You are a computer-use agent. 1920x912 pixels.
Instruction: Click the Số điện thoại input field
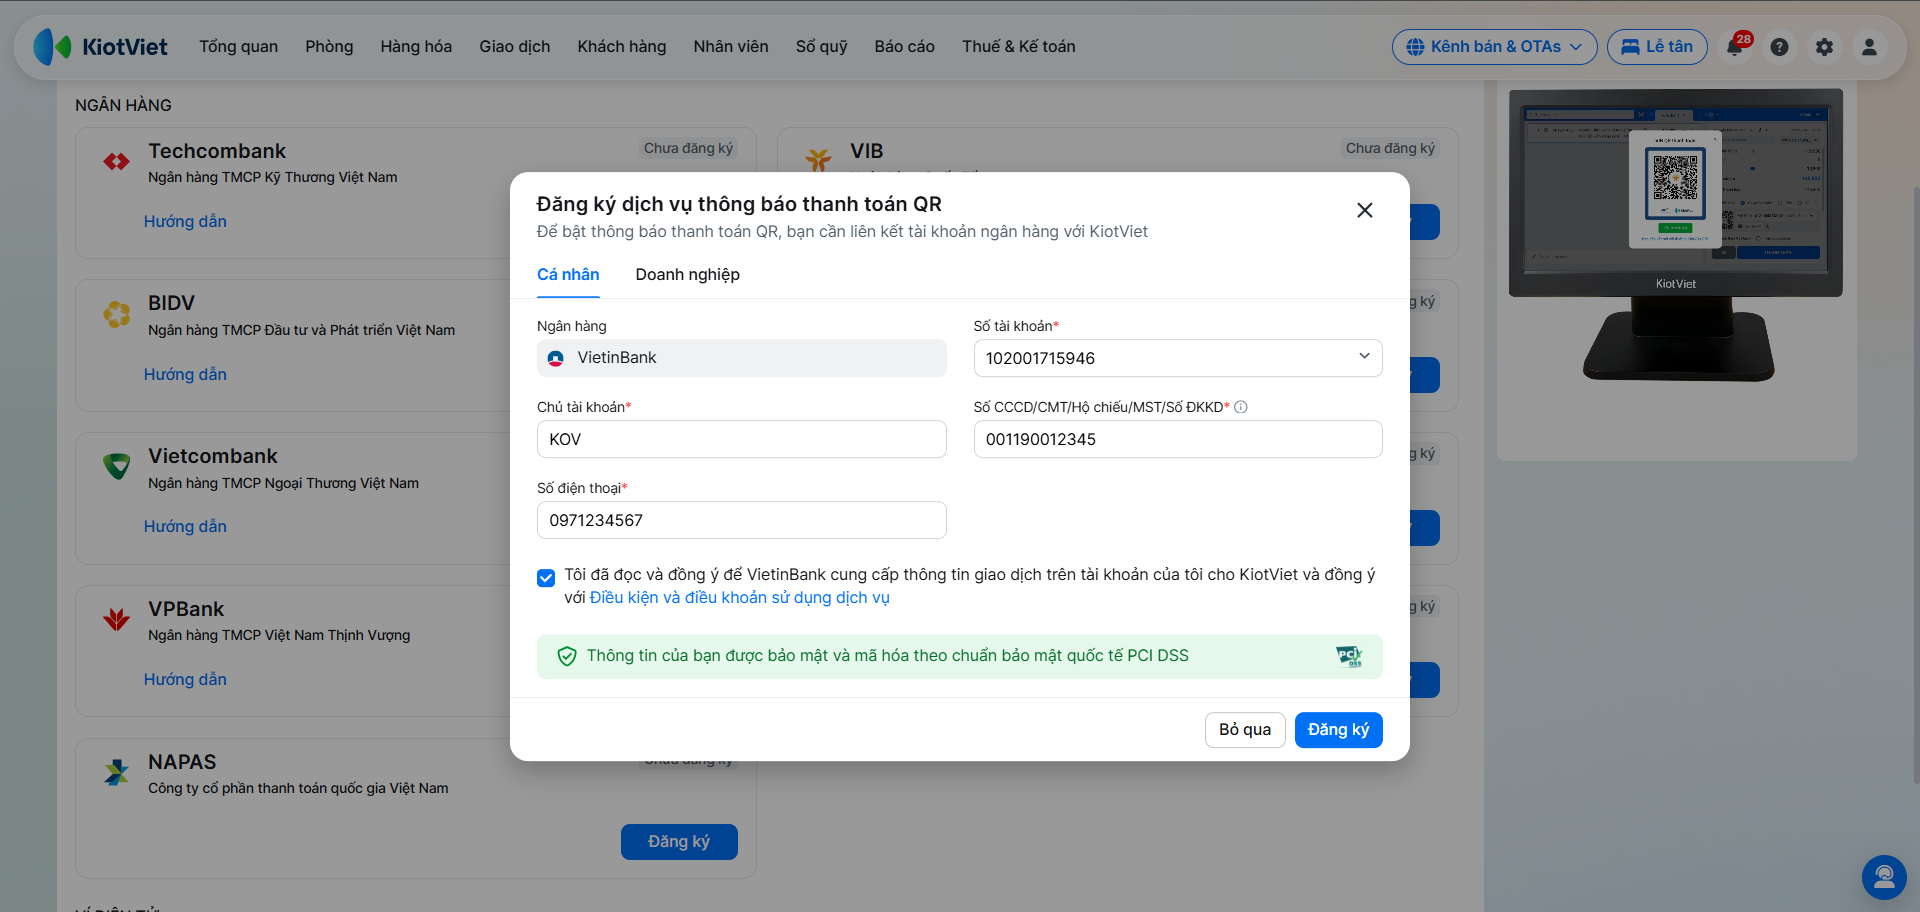pos(742,520)
